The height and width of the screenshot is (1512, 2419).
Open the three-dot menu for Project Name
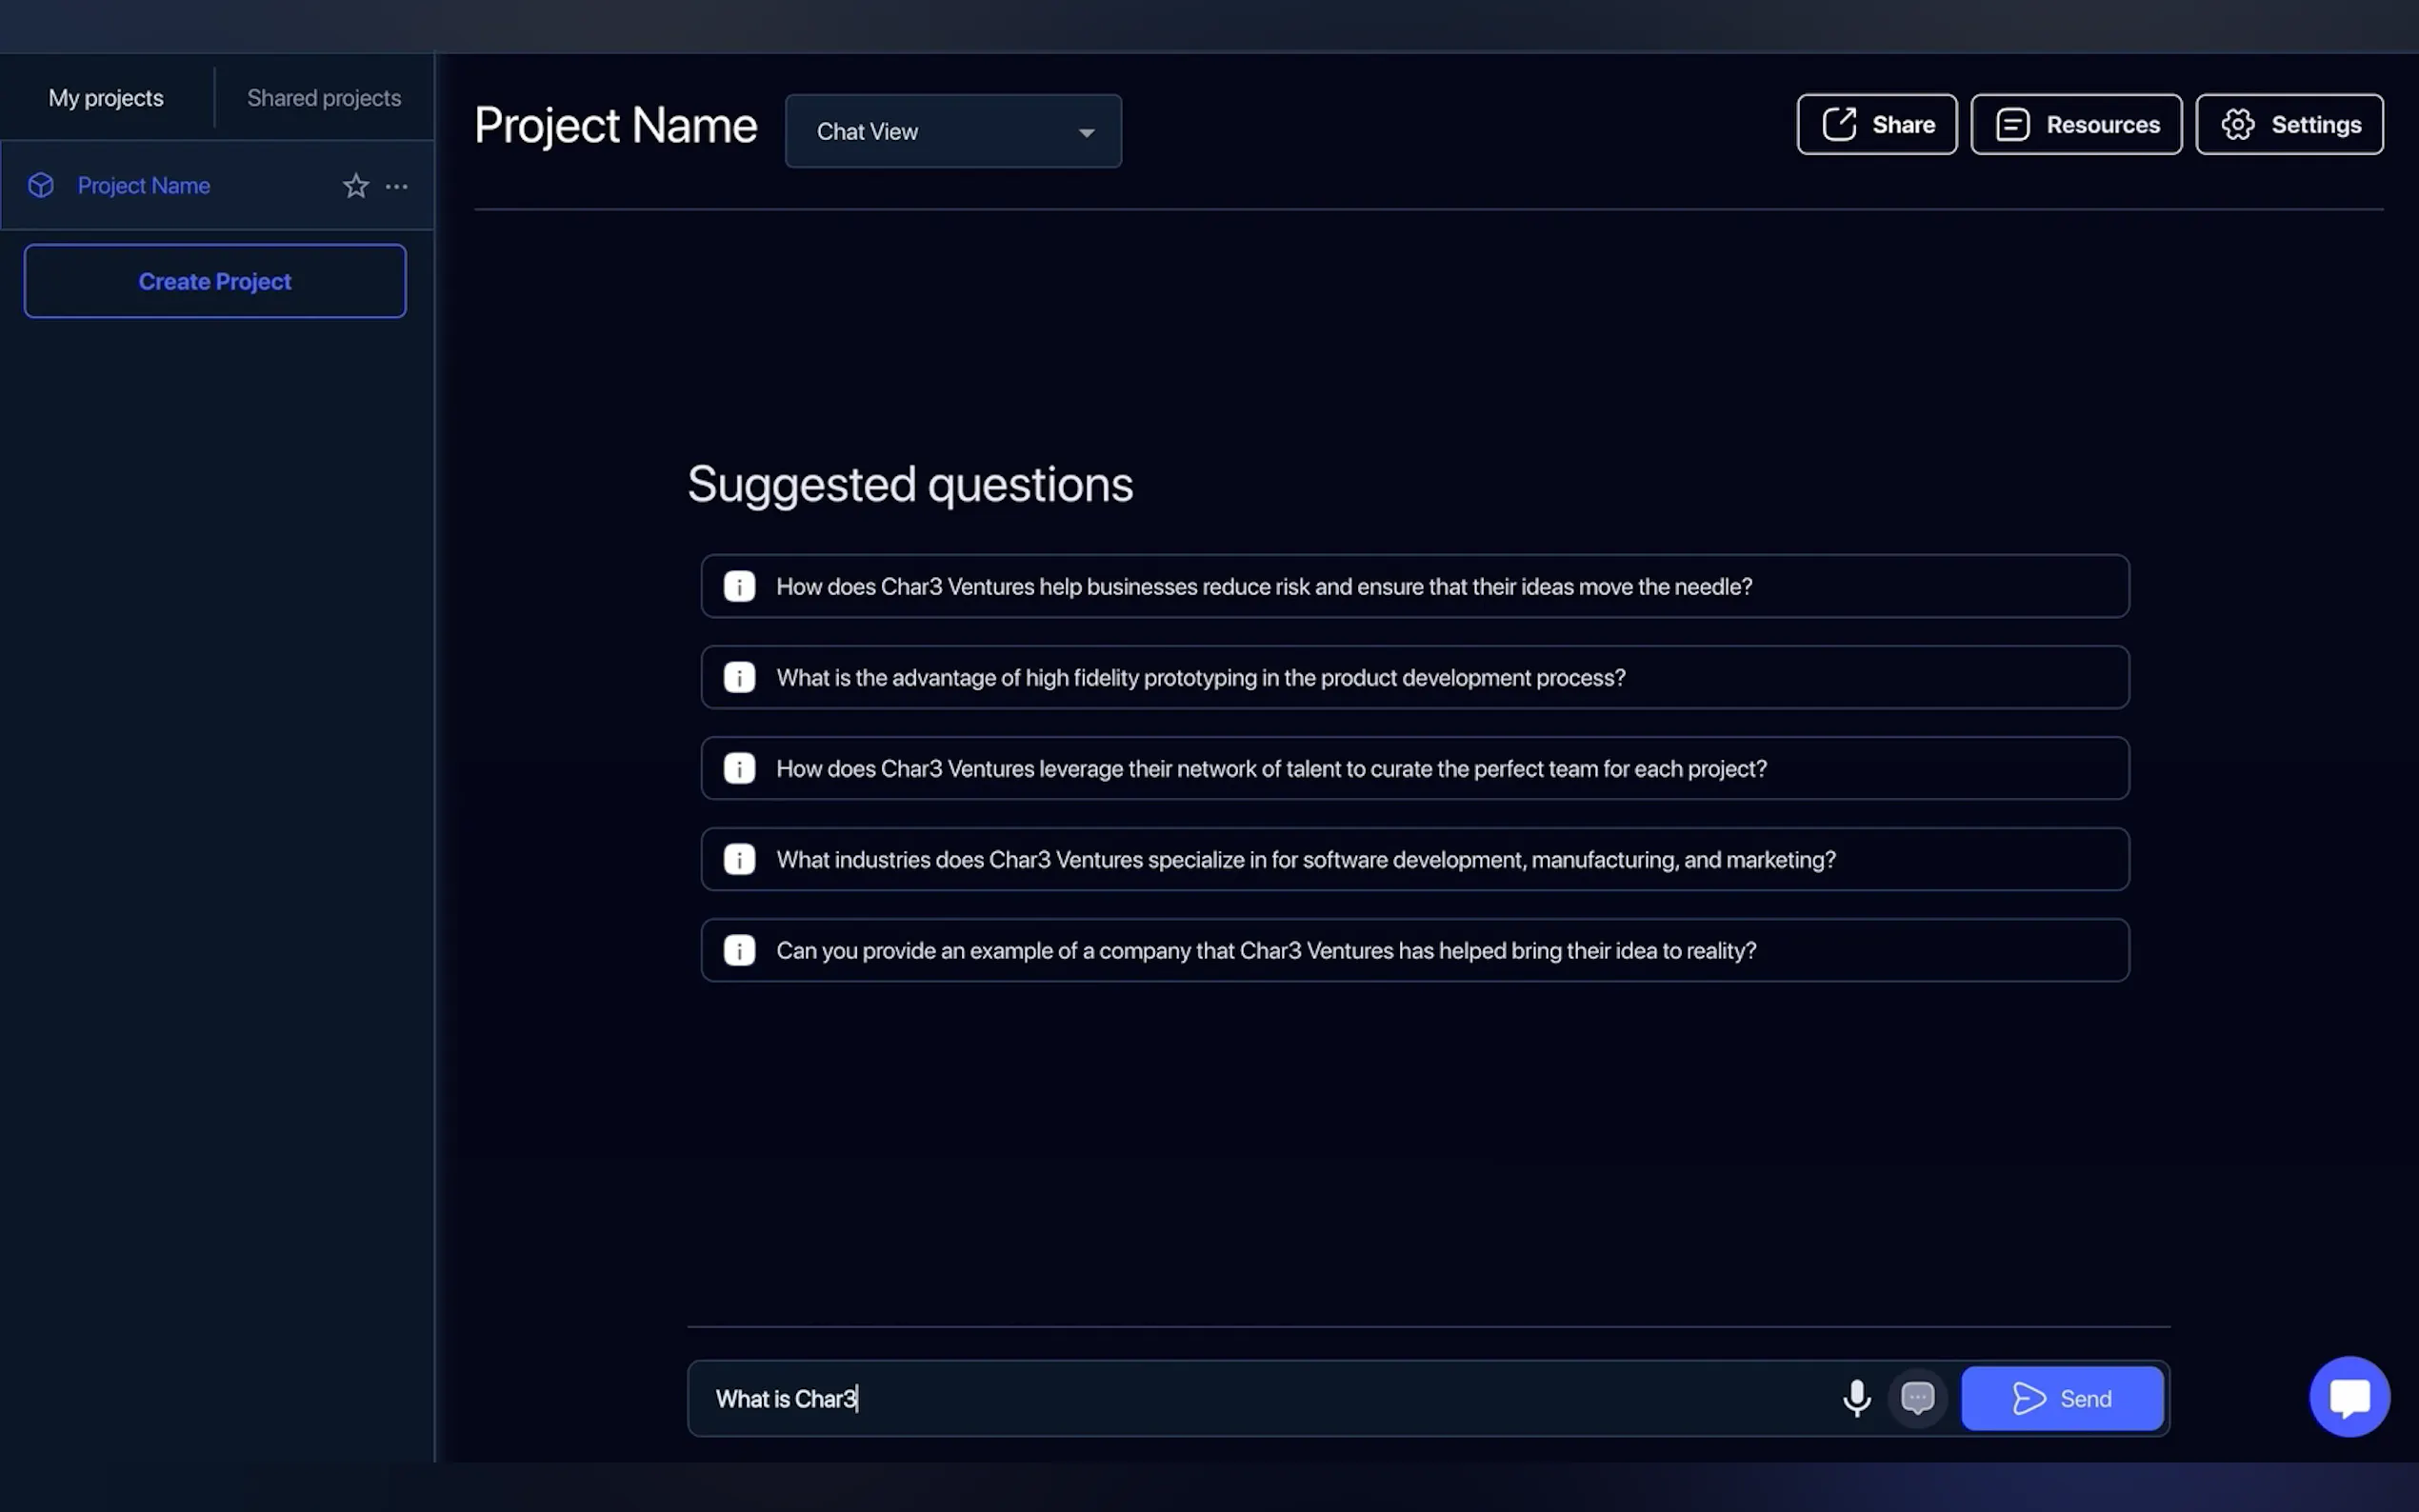point(397,186)
